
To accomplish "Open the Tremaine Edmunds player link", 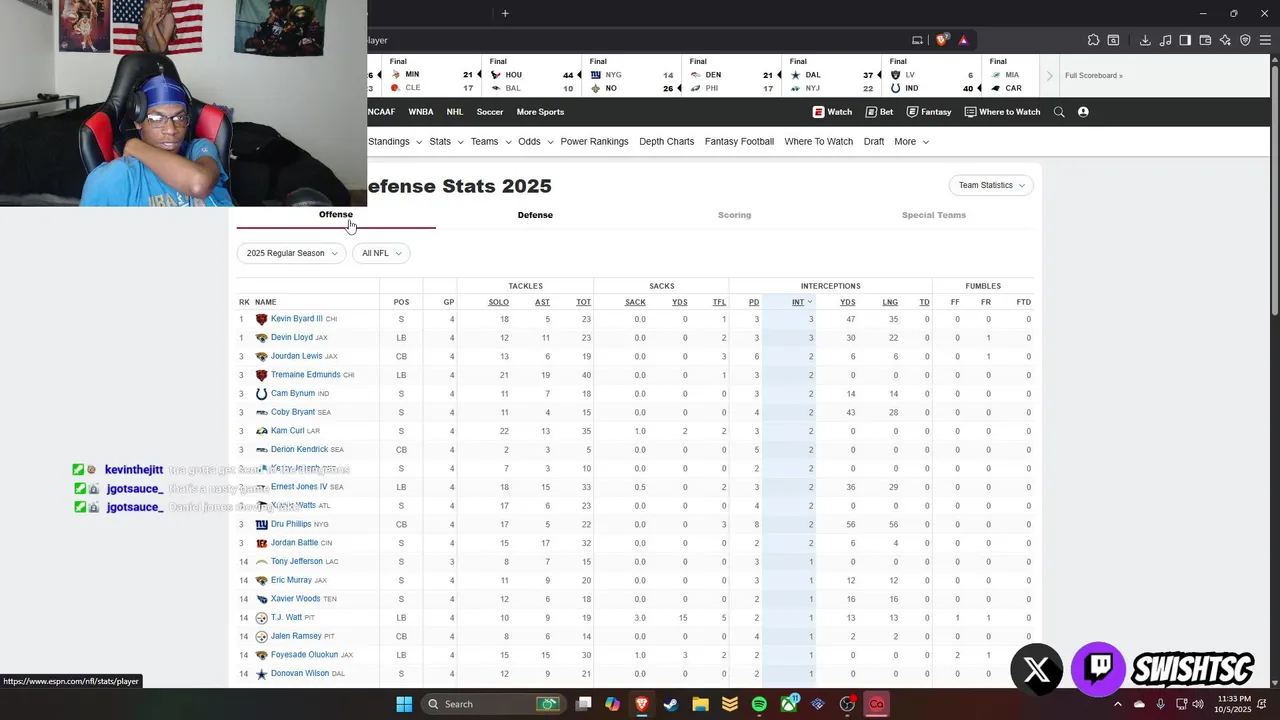I will [305, 375].
